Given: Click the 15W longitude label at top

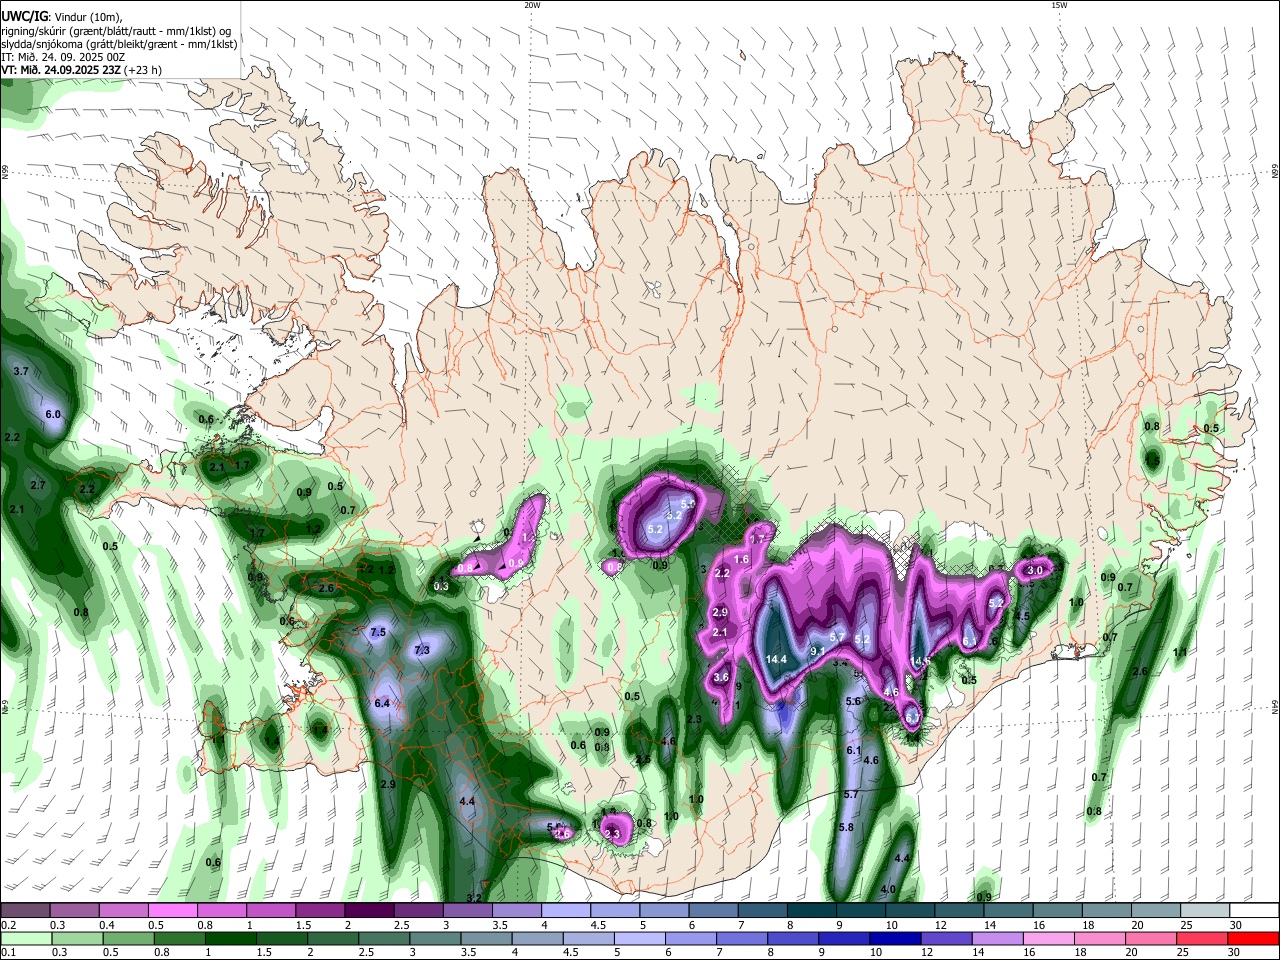Looking at the screenshot, I should coord(1059,5).
